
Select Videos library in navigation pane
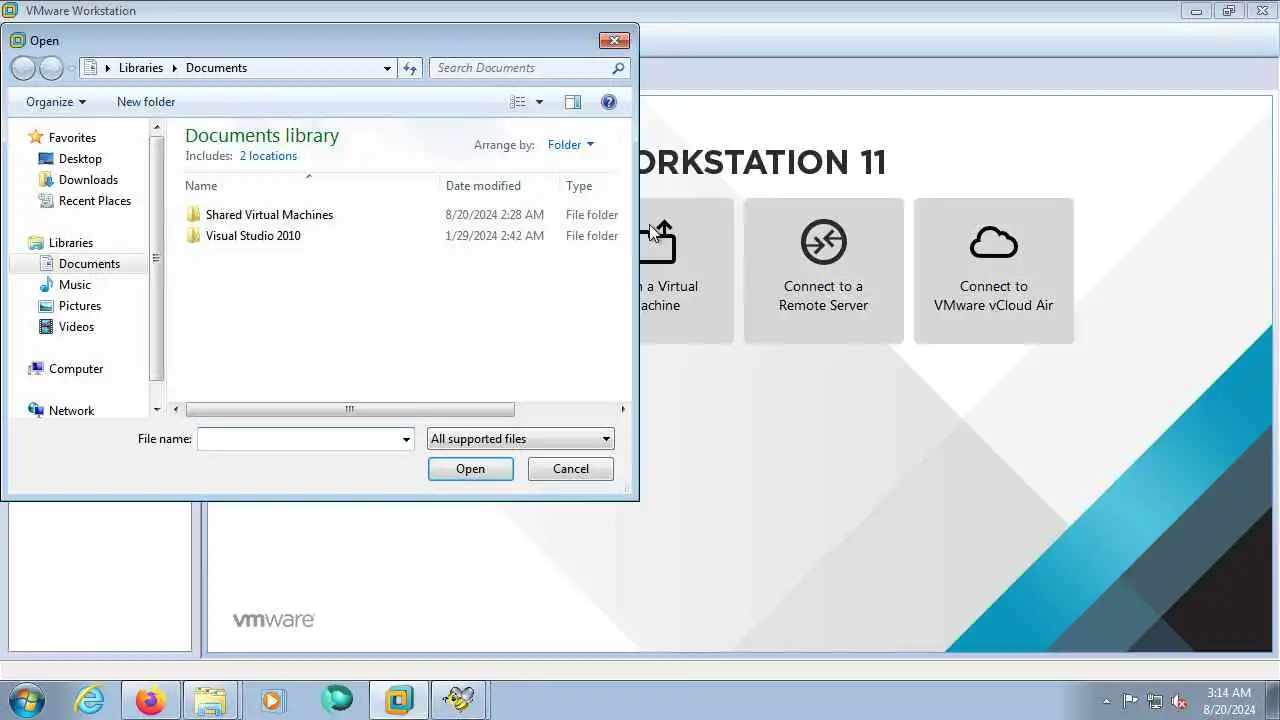tap(76, 327)
